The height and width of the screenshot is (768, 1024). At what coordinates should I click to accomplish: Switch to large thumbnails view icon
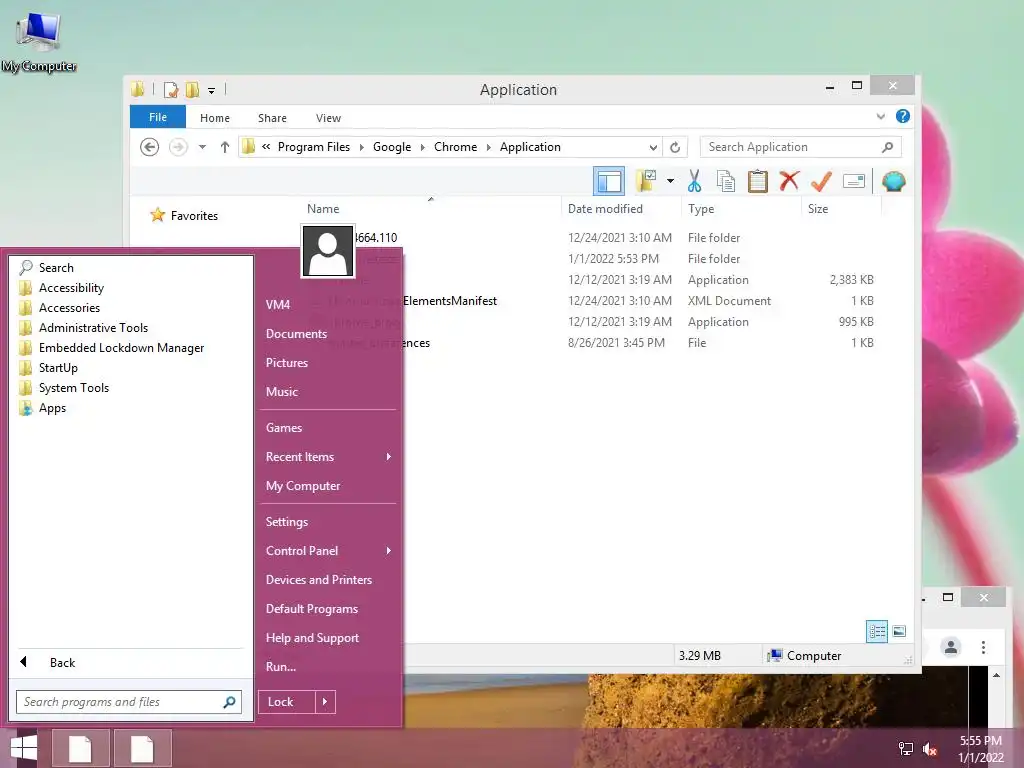point(899,631)
